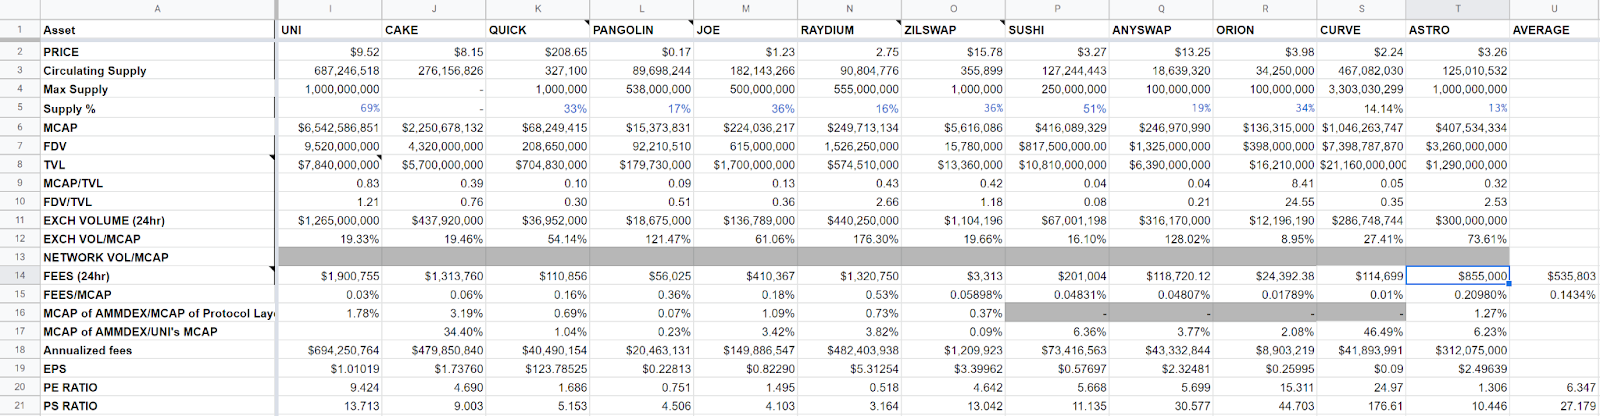Select the PRICE row label
1600x416 pixels.
[x=157, y=52]
